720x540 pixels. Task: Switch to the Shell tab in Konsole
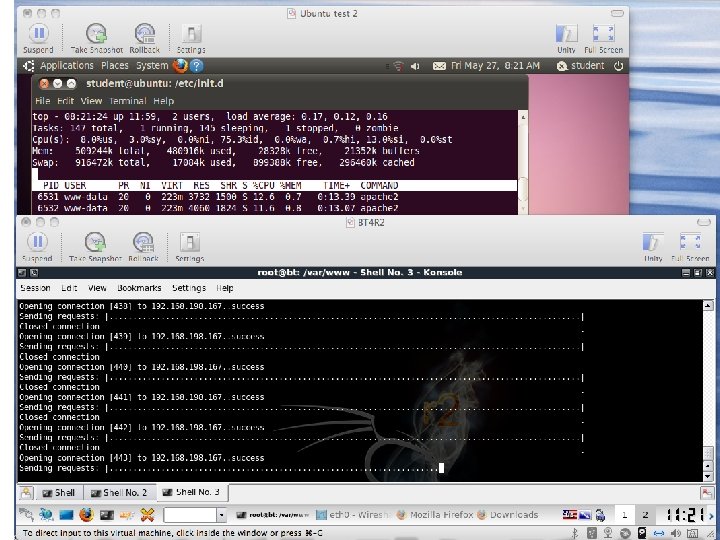coord(59,493)
